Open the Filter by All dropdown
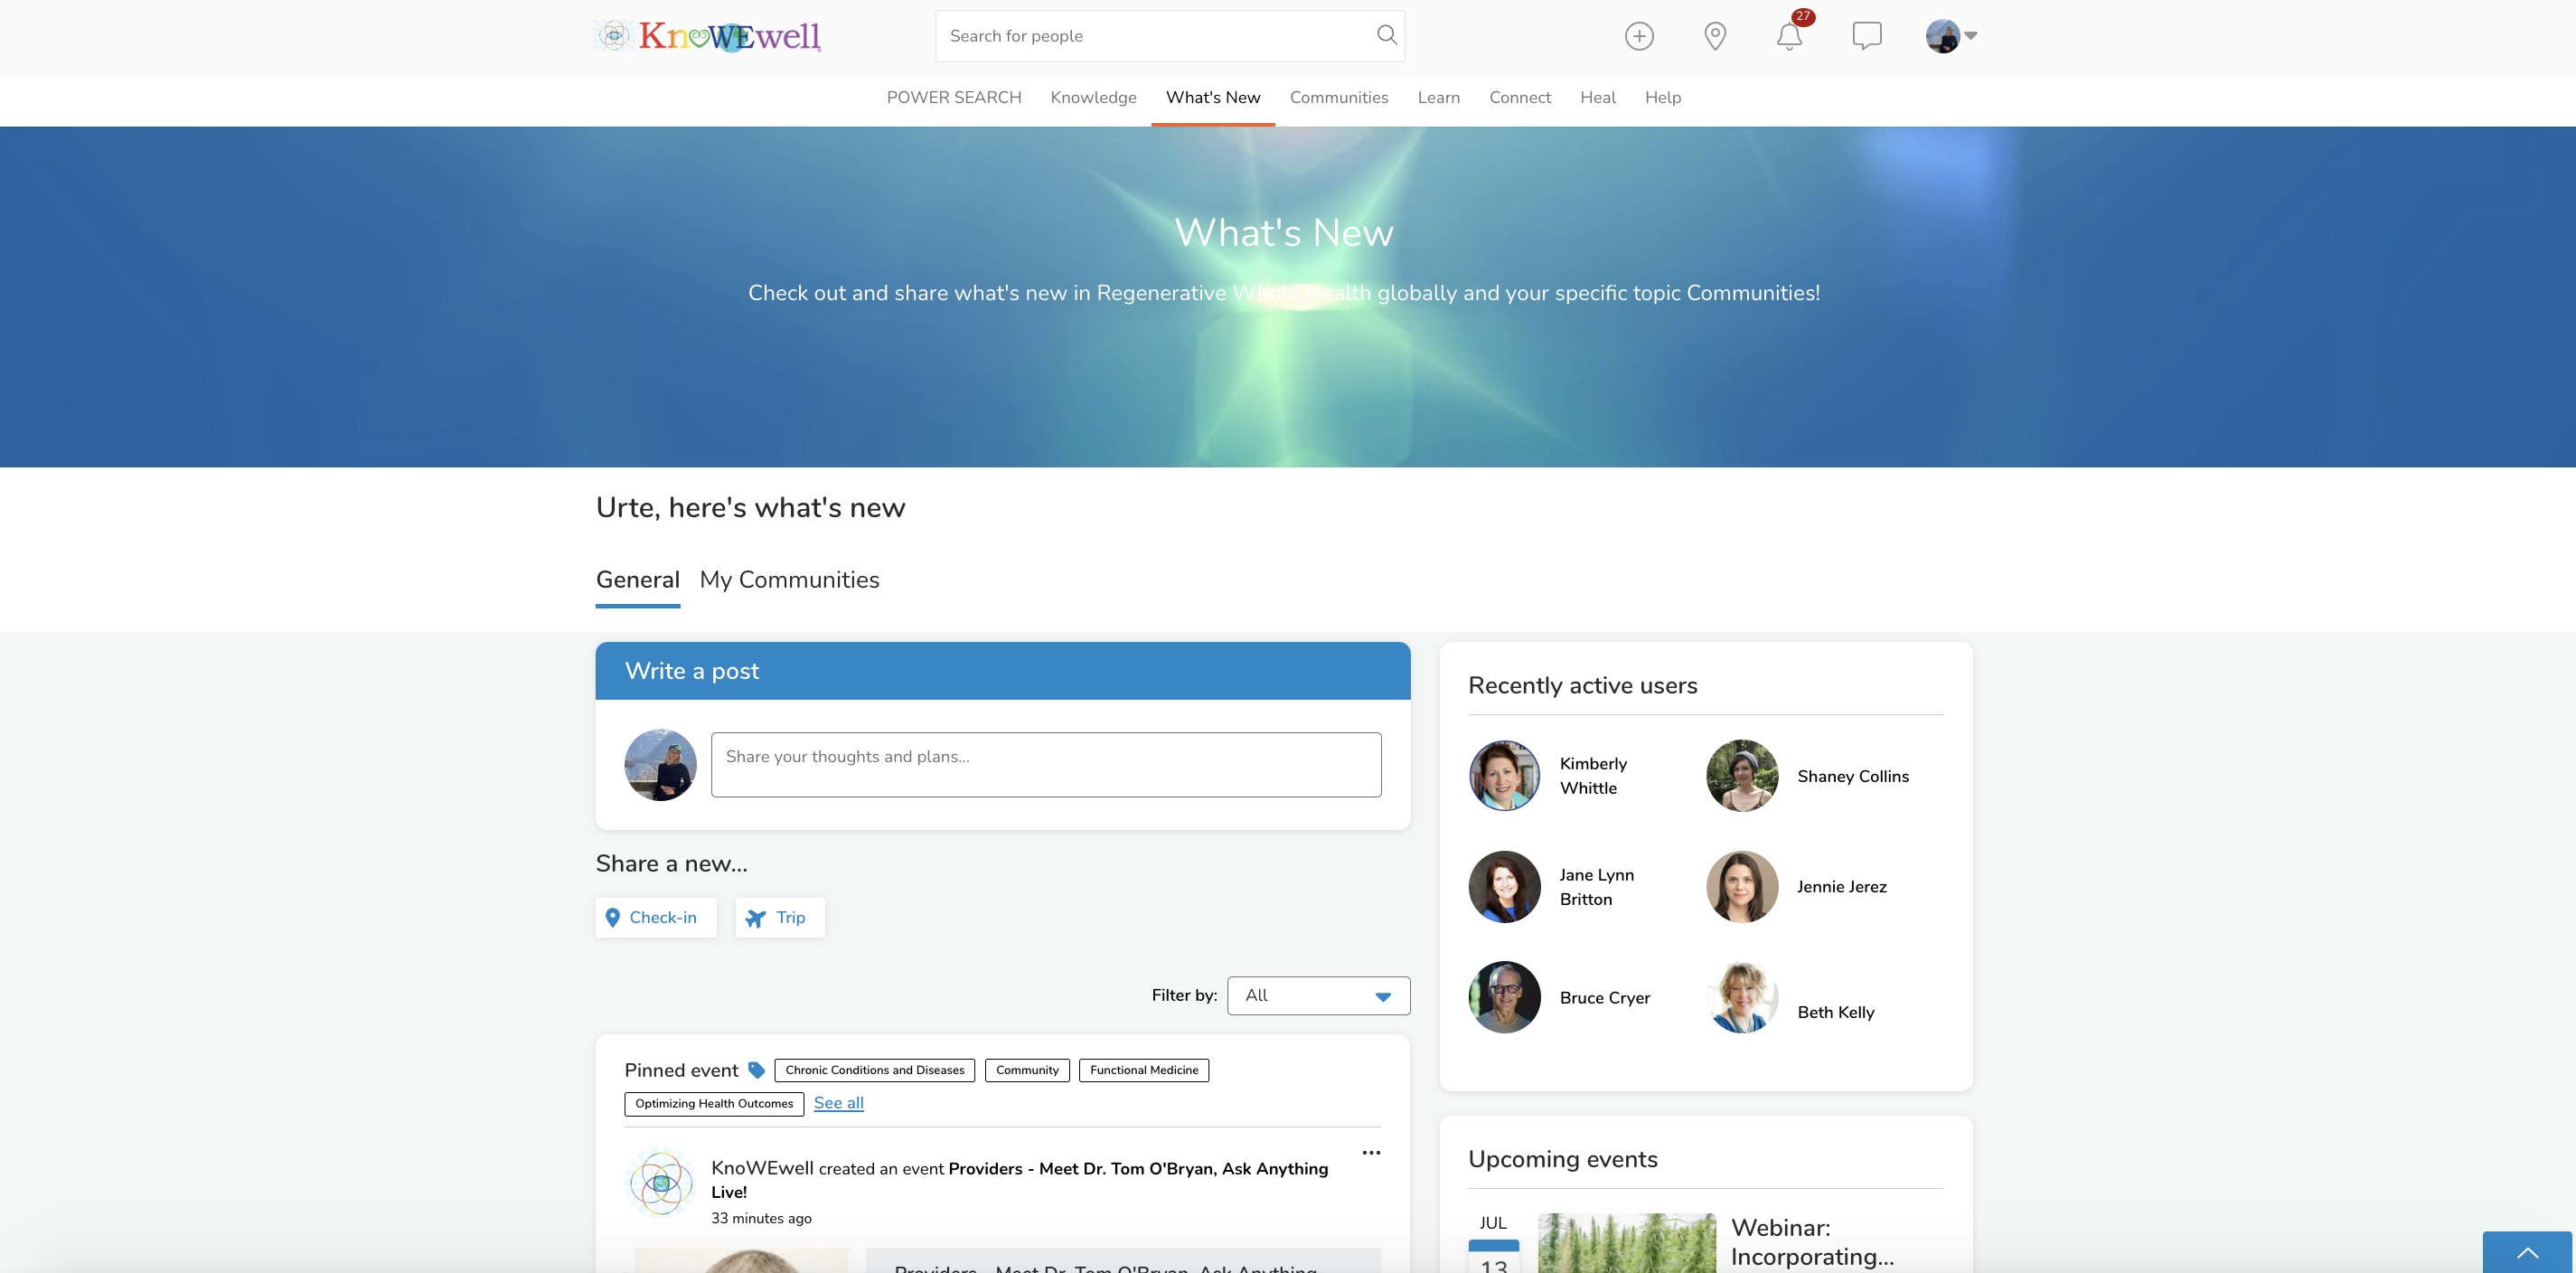Viewport: 2576px width, 1273px height. [x=1318, y=995]
